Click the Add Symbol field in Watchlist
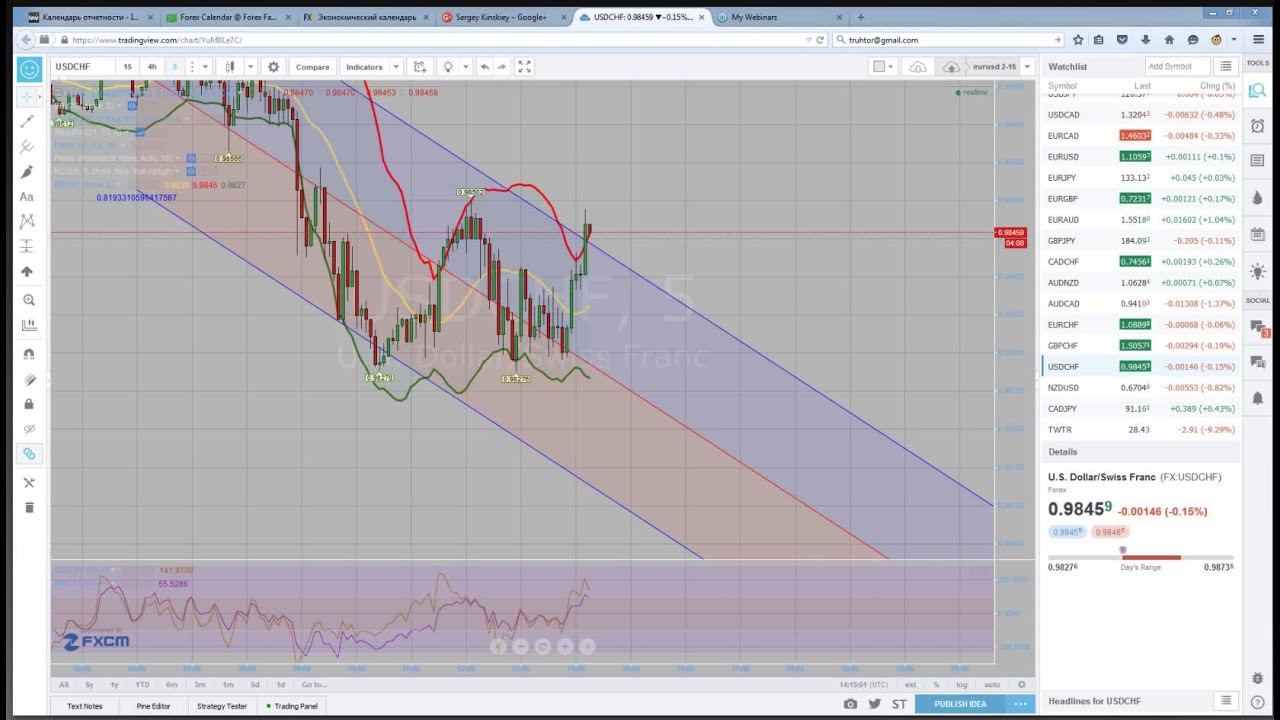 click(x=1177, y=66)
